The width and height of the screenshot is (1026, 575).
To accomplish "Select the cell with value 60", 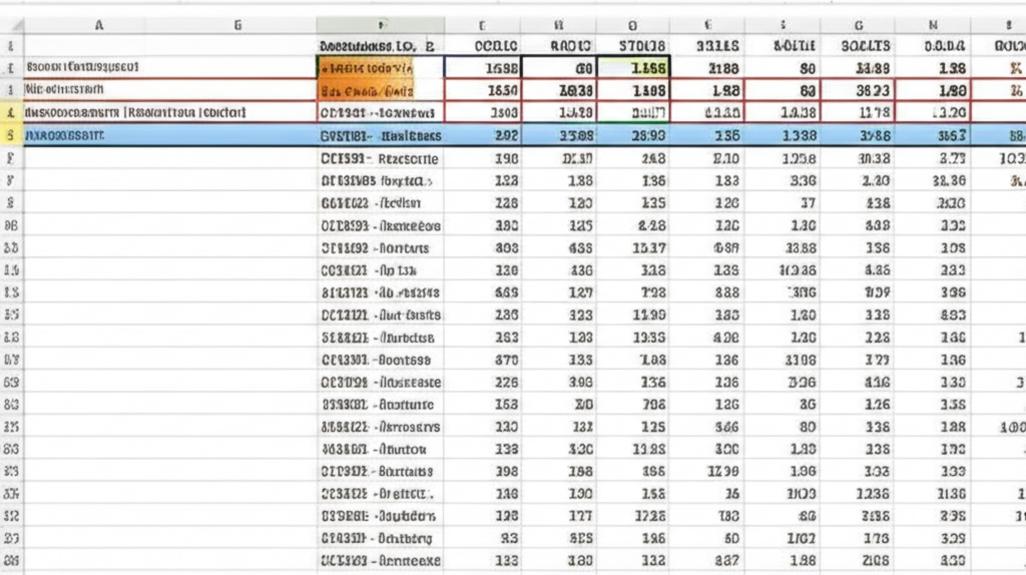I will (x=708, y=538).
